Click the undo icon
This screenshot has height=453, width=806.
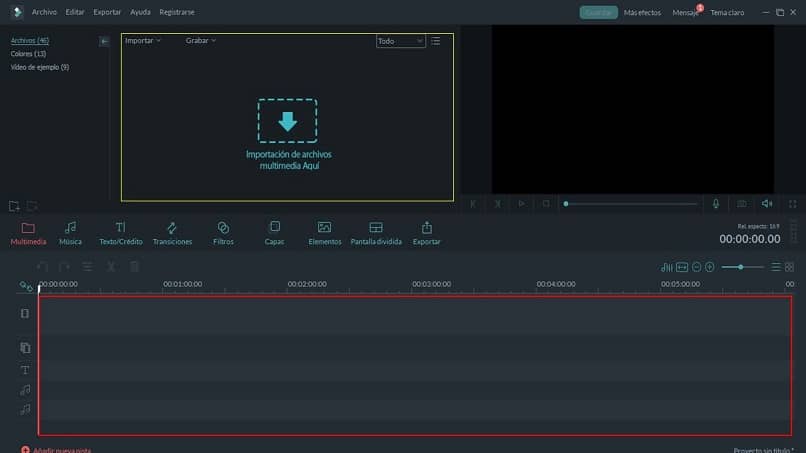42,266
